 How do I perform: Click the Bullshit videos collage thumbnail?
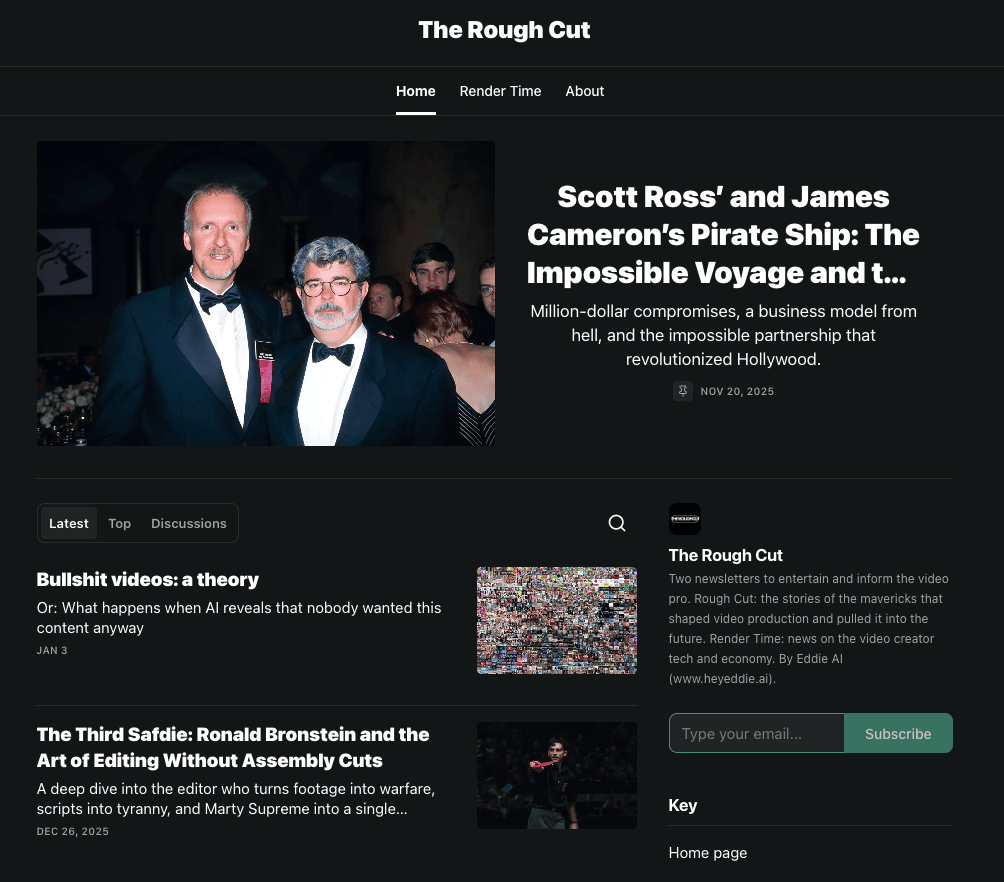coord(556,620)
